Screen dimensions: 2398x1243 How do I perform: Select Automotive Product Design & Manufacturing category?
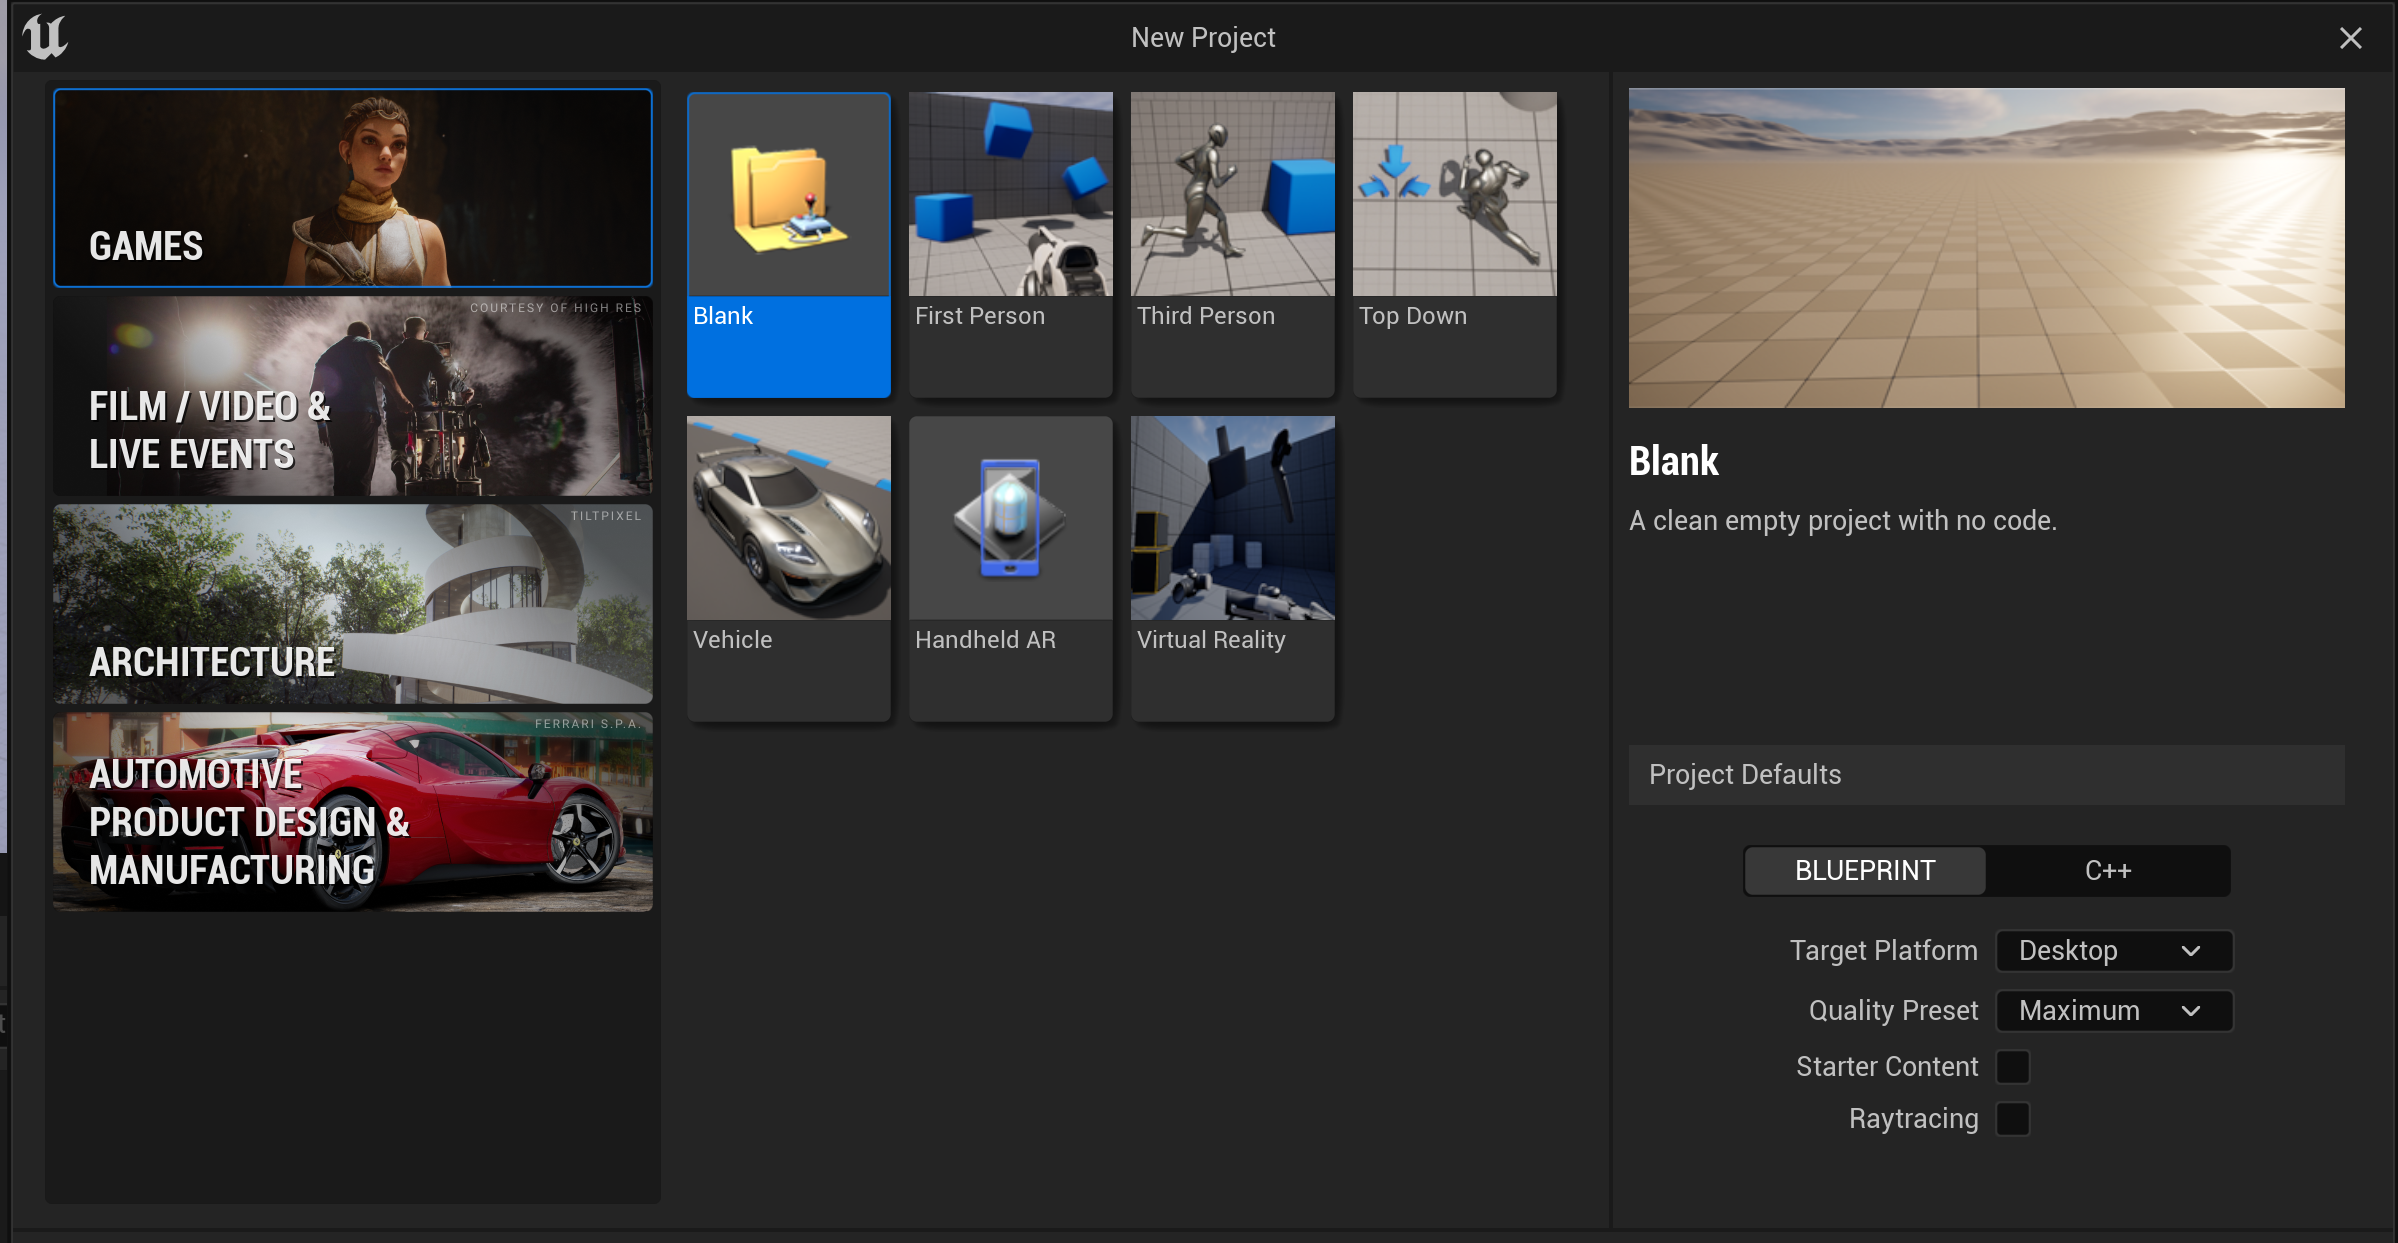(x=353, y=812)
